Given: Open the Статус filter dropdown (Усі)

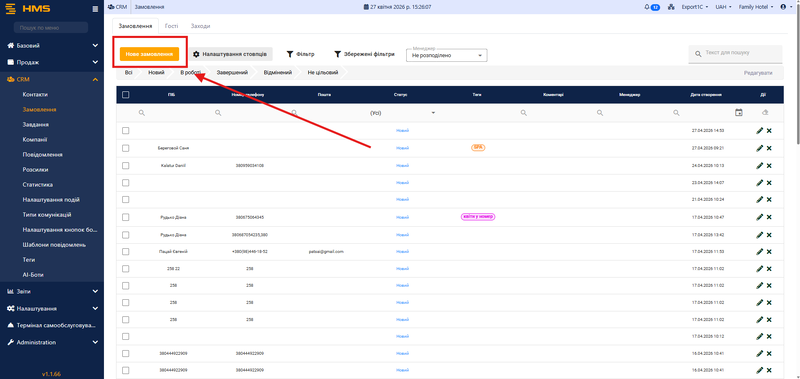Looking at the screenshot, I should click(402, 113).
